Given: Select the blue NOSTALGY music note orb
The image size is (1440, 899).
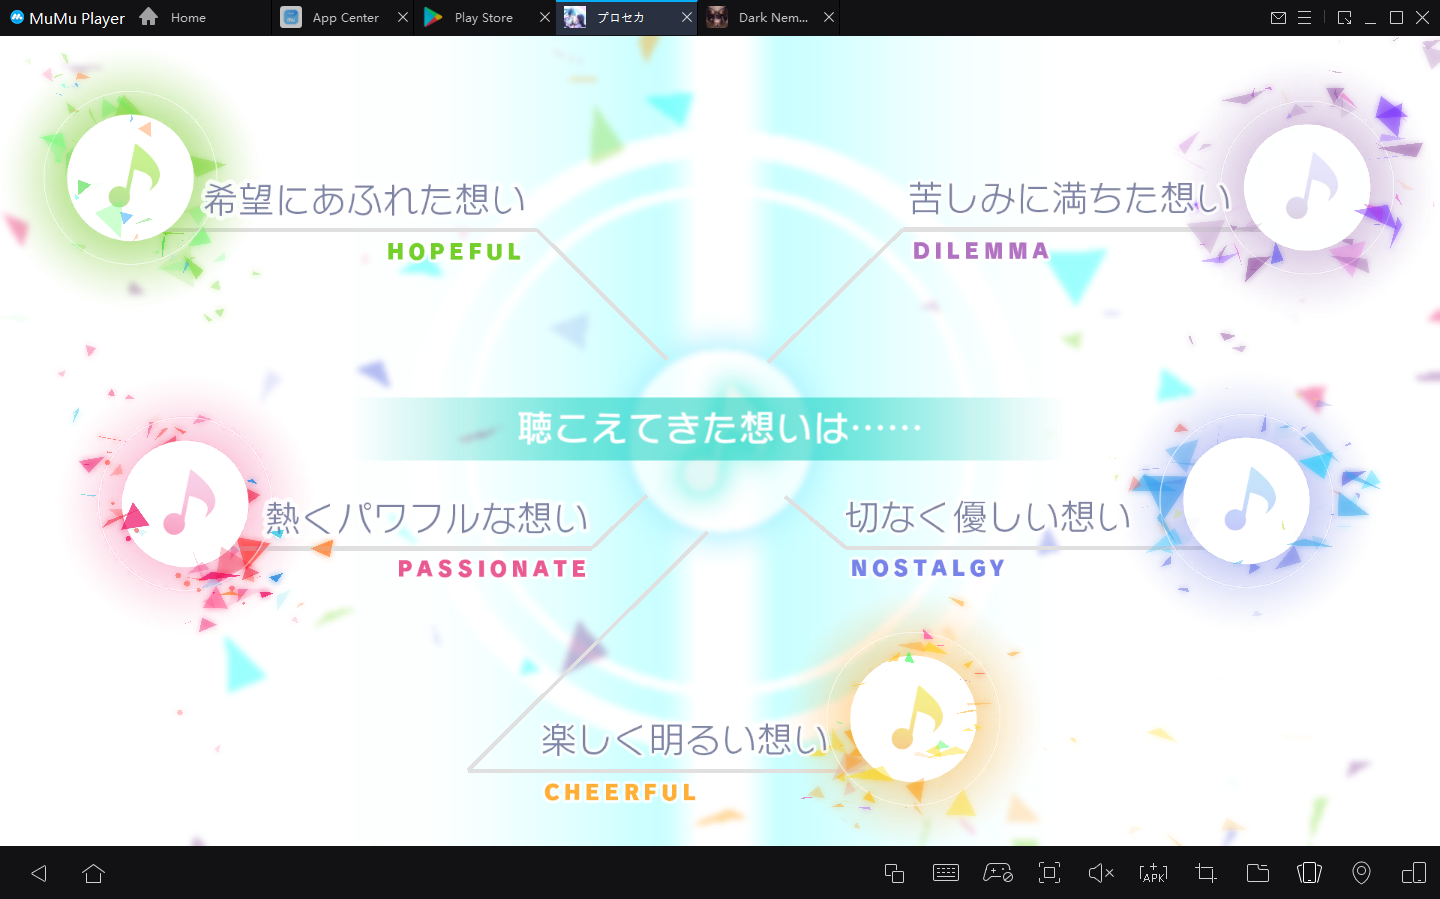Looking at the screenshot, I should (x=1246, y=500).
